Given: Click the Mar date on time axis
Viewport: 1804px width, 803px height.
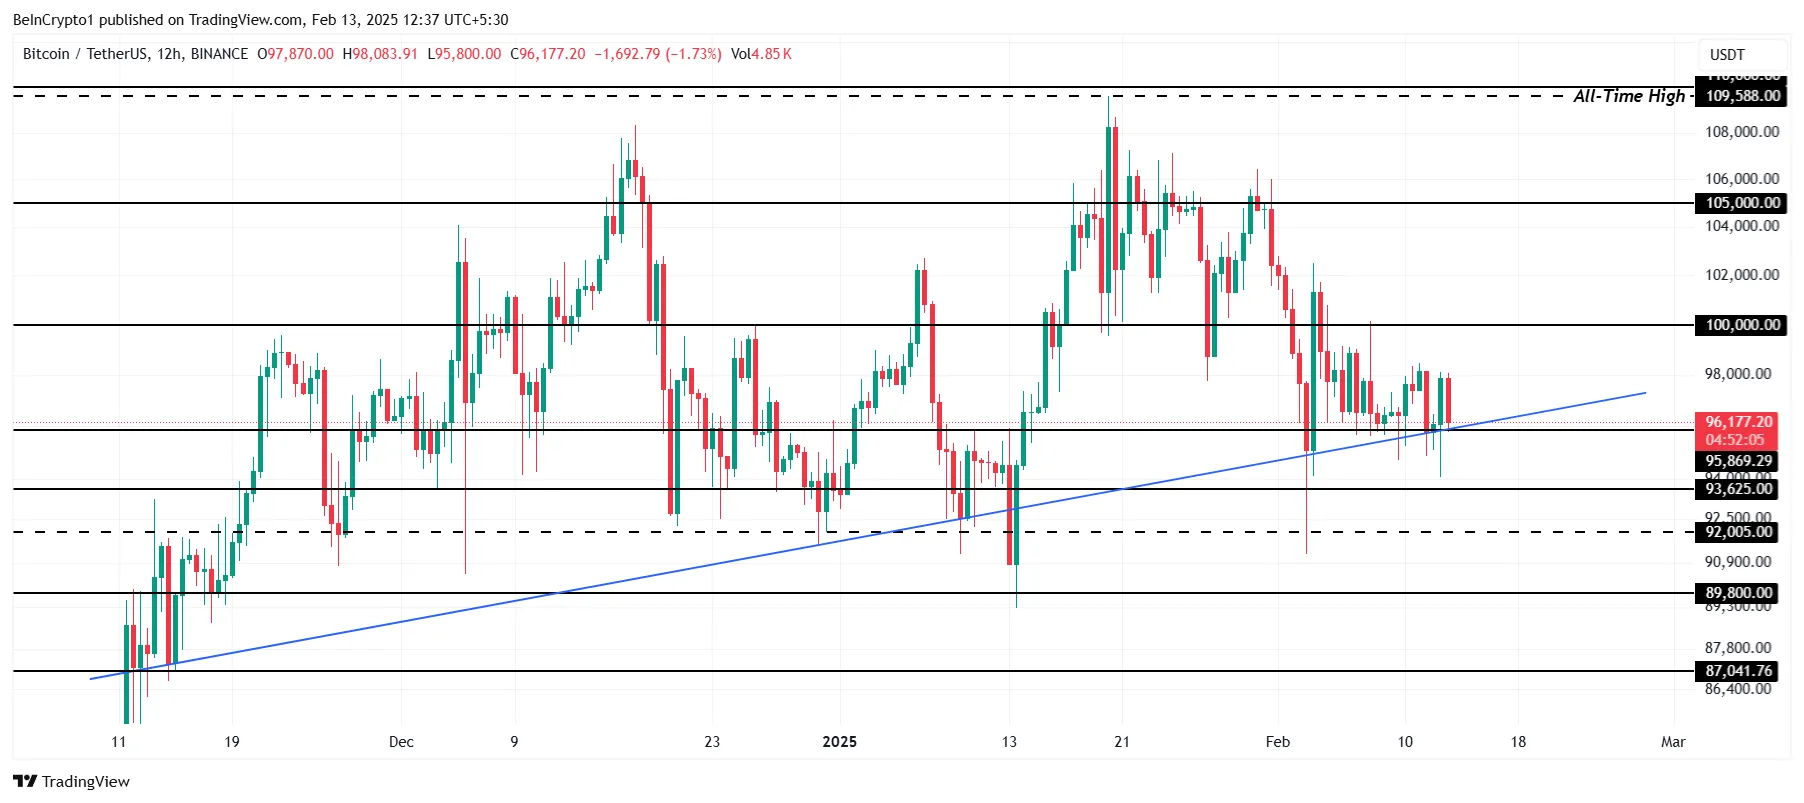Looking at the screenshot, I should click(x=1672, y=742).
